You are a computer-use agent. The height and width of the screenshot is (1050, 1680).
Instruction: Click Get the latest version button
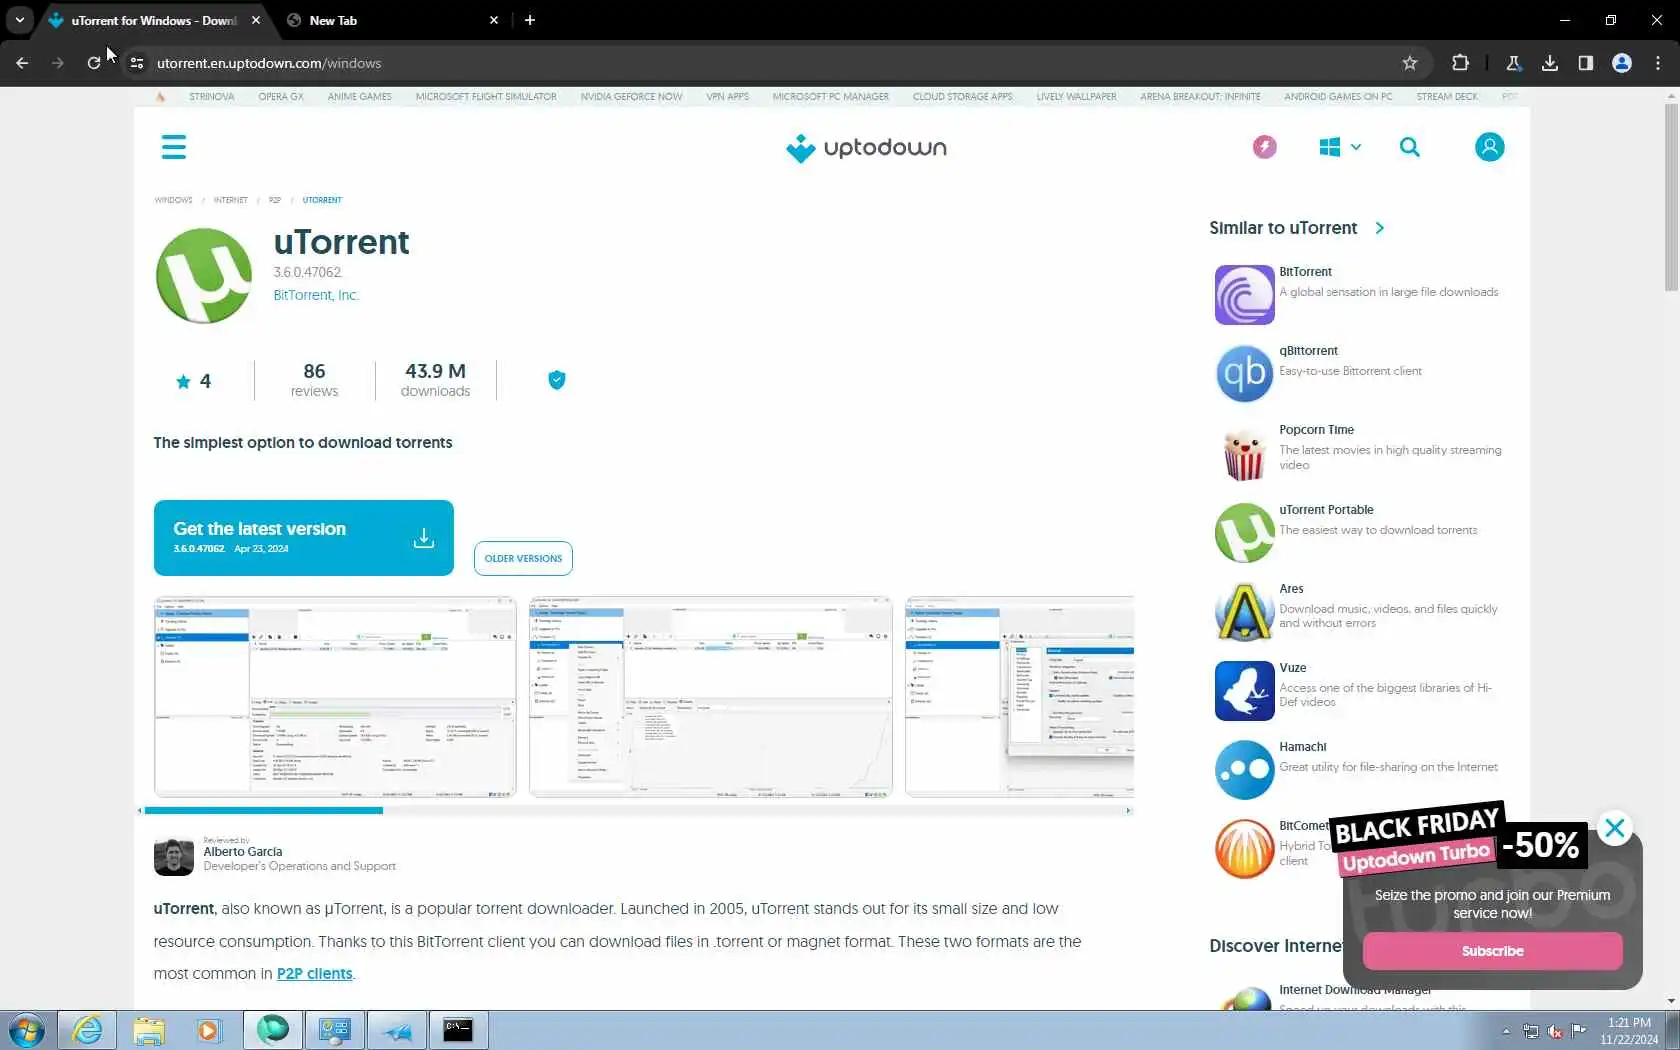point(304,538)
